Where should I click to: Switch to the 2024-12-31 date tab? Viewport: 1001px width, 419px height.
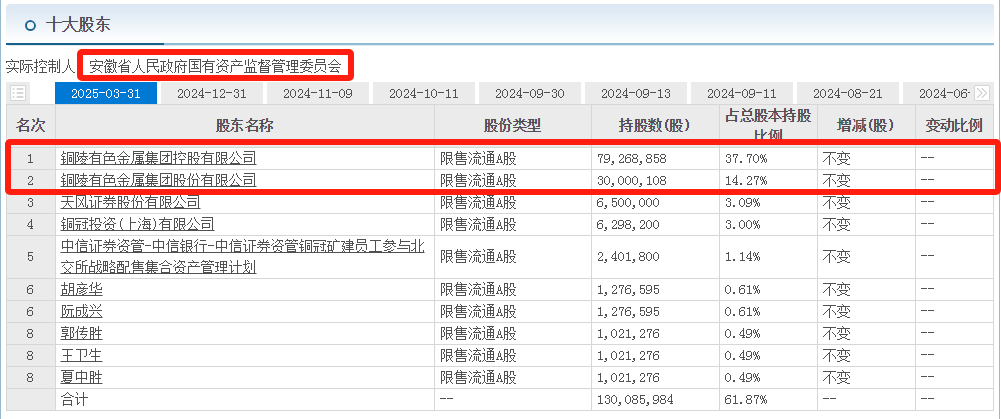pos(211,93)
